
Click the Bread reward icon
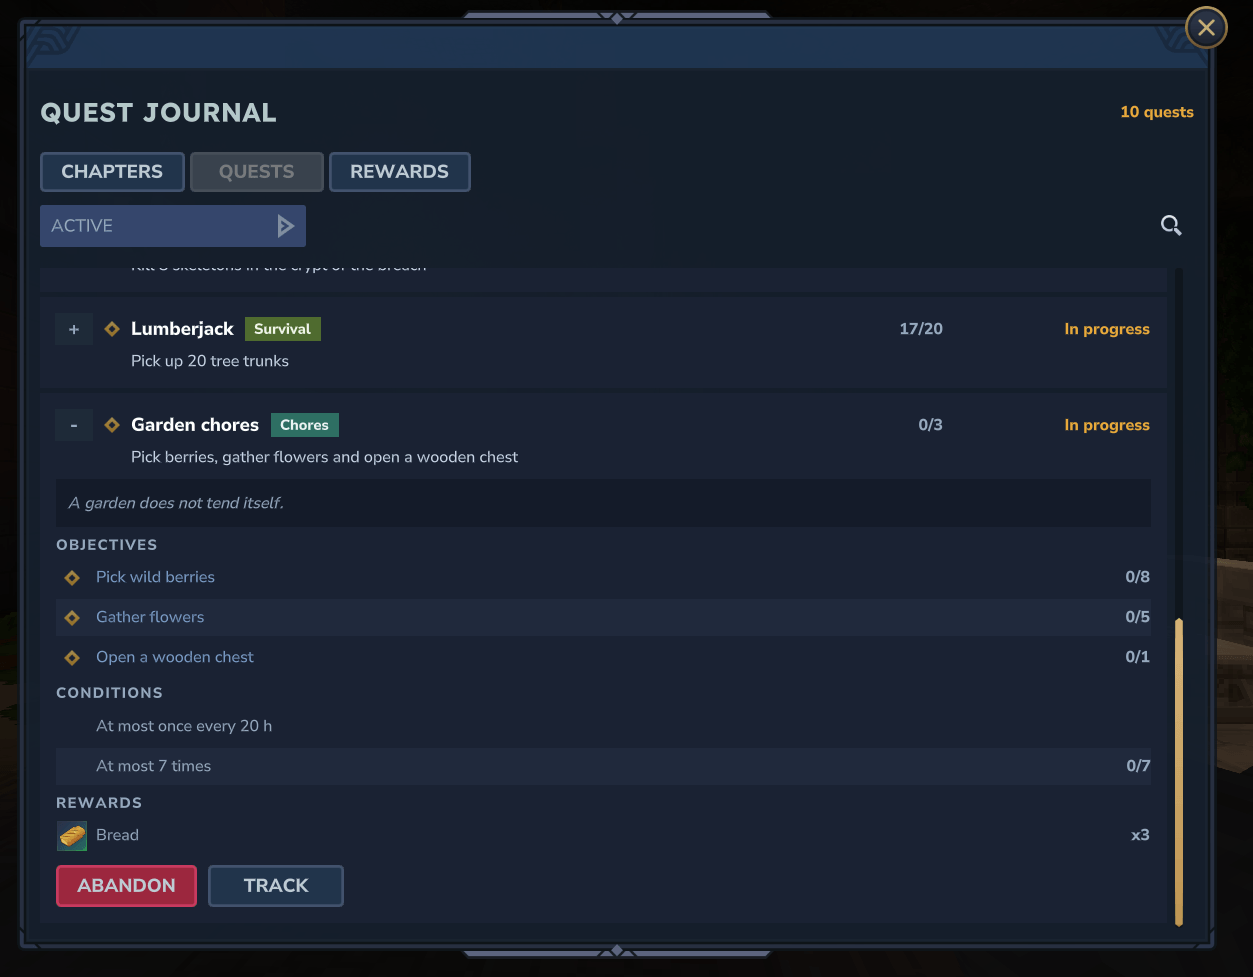coord(72,835)
